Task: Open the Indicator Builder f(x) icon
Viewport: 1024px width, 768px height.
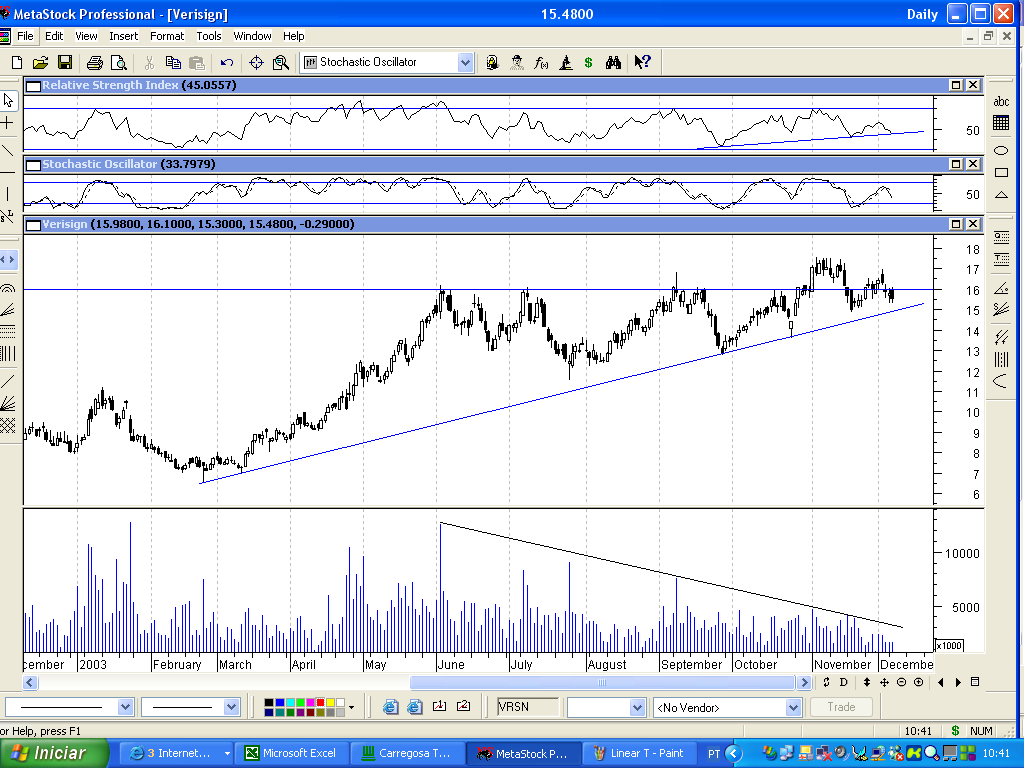Action: (541, 63)
